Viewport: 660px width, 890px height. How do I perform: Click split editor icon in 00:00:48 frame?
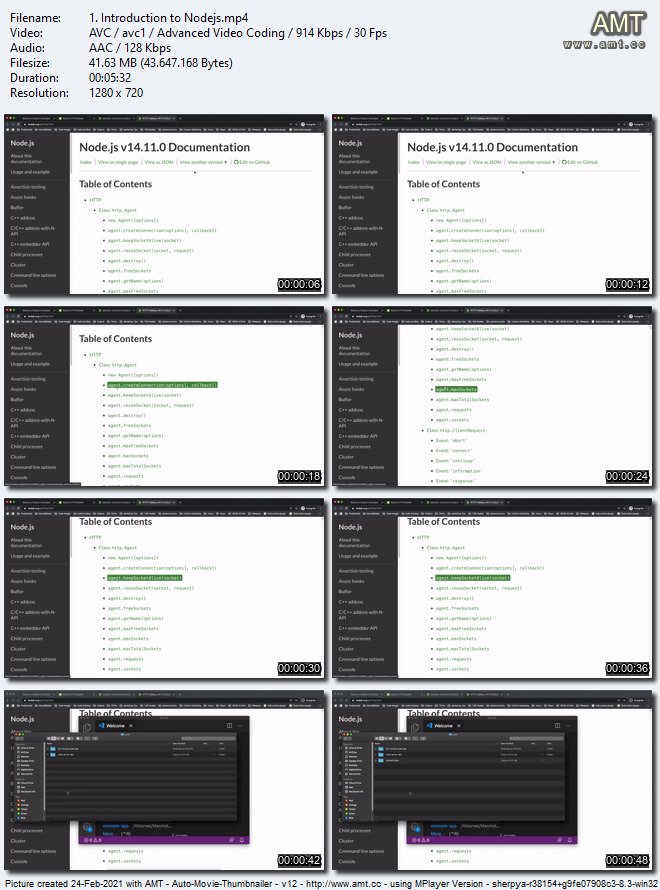557,726
